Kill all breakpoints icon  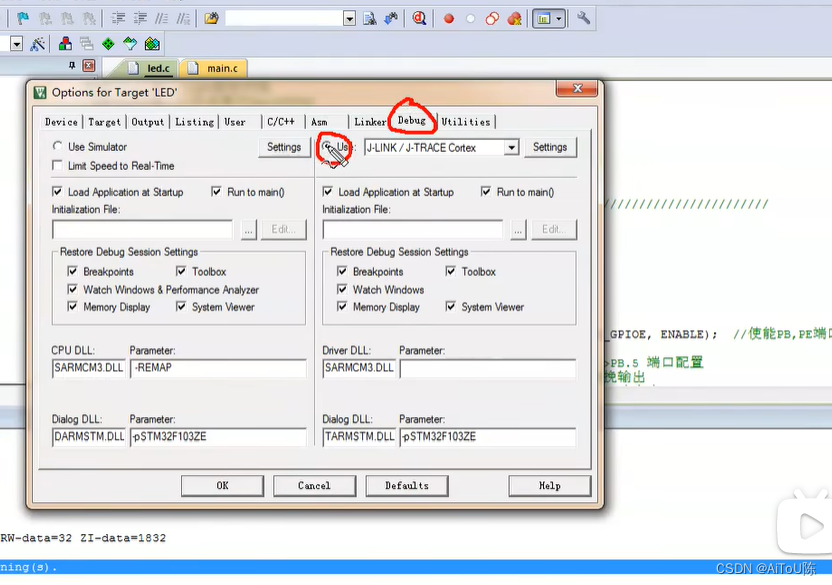(x=514, y=19)
